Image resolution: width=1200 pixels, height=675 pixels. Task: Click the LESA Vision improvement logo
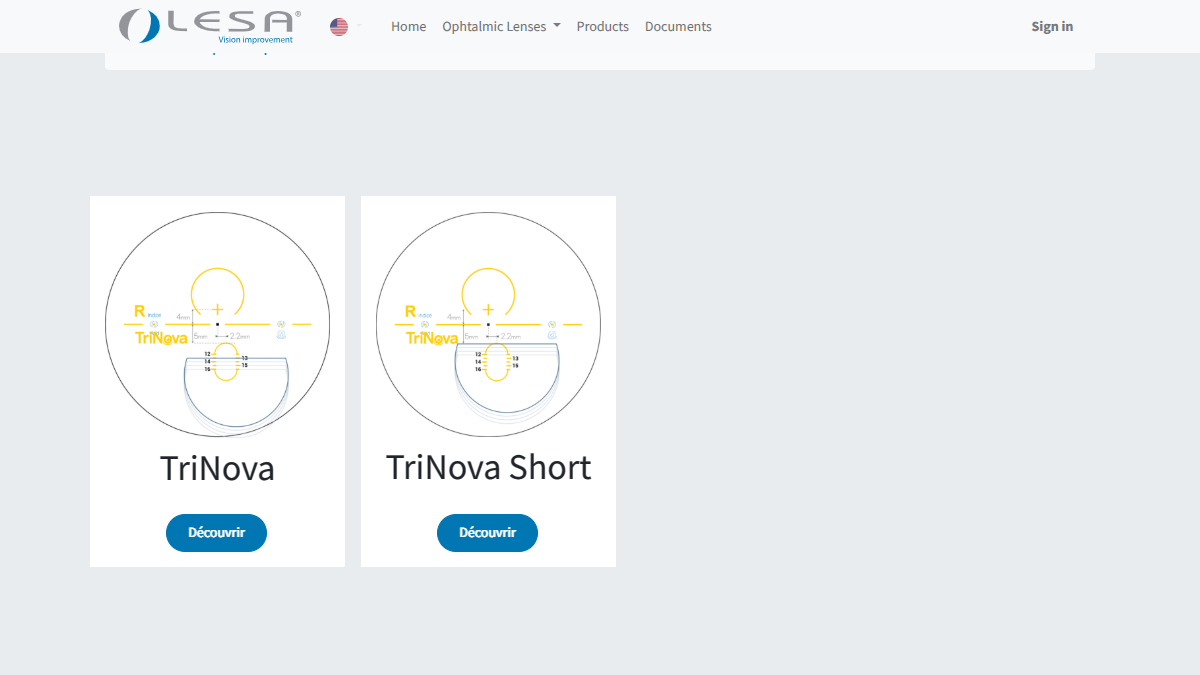coord(209,26)
